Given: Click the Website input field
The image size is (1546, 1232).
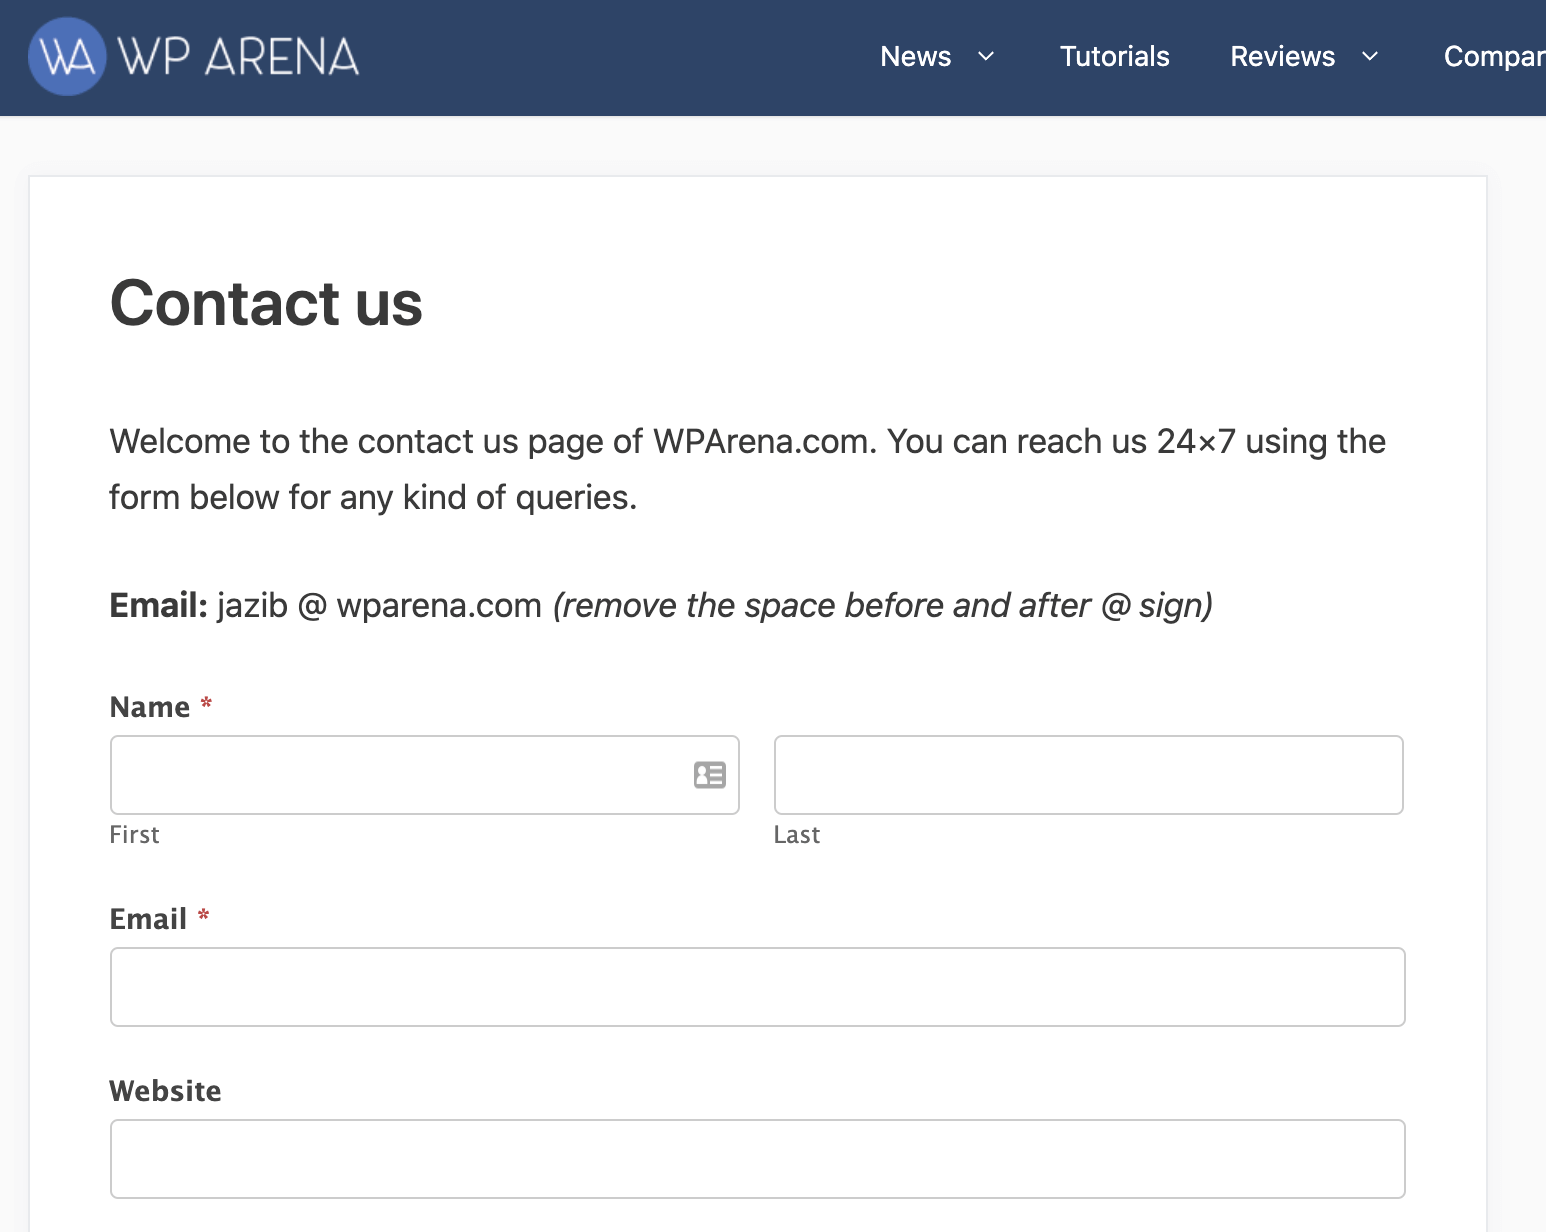Looking at the screenshot, I should (758, 1159).
